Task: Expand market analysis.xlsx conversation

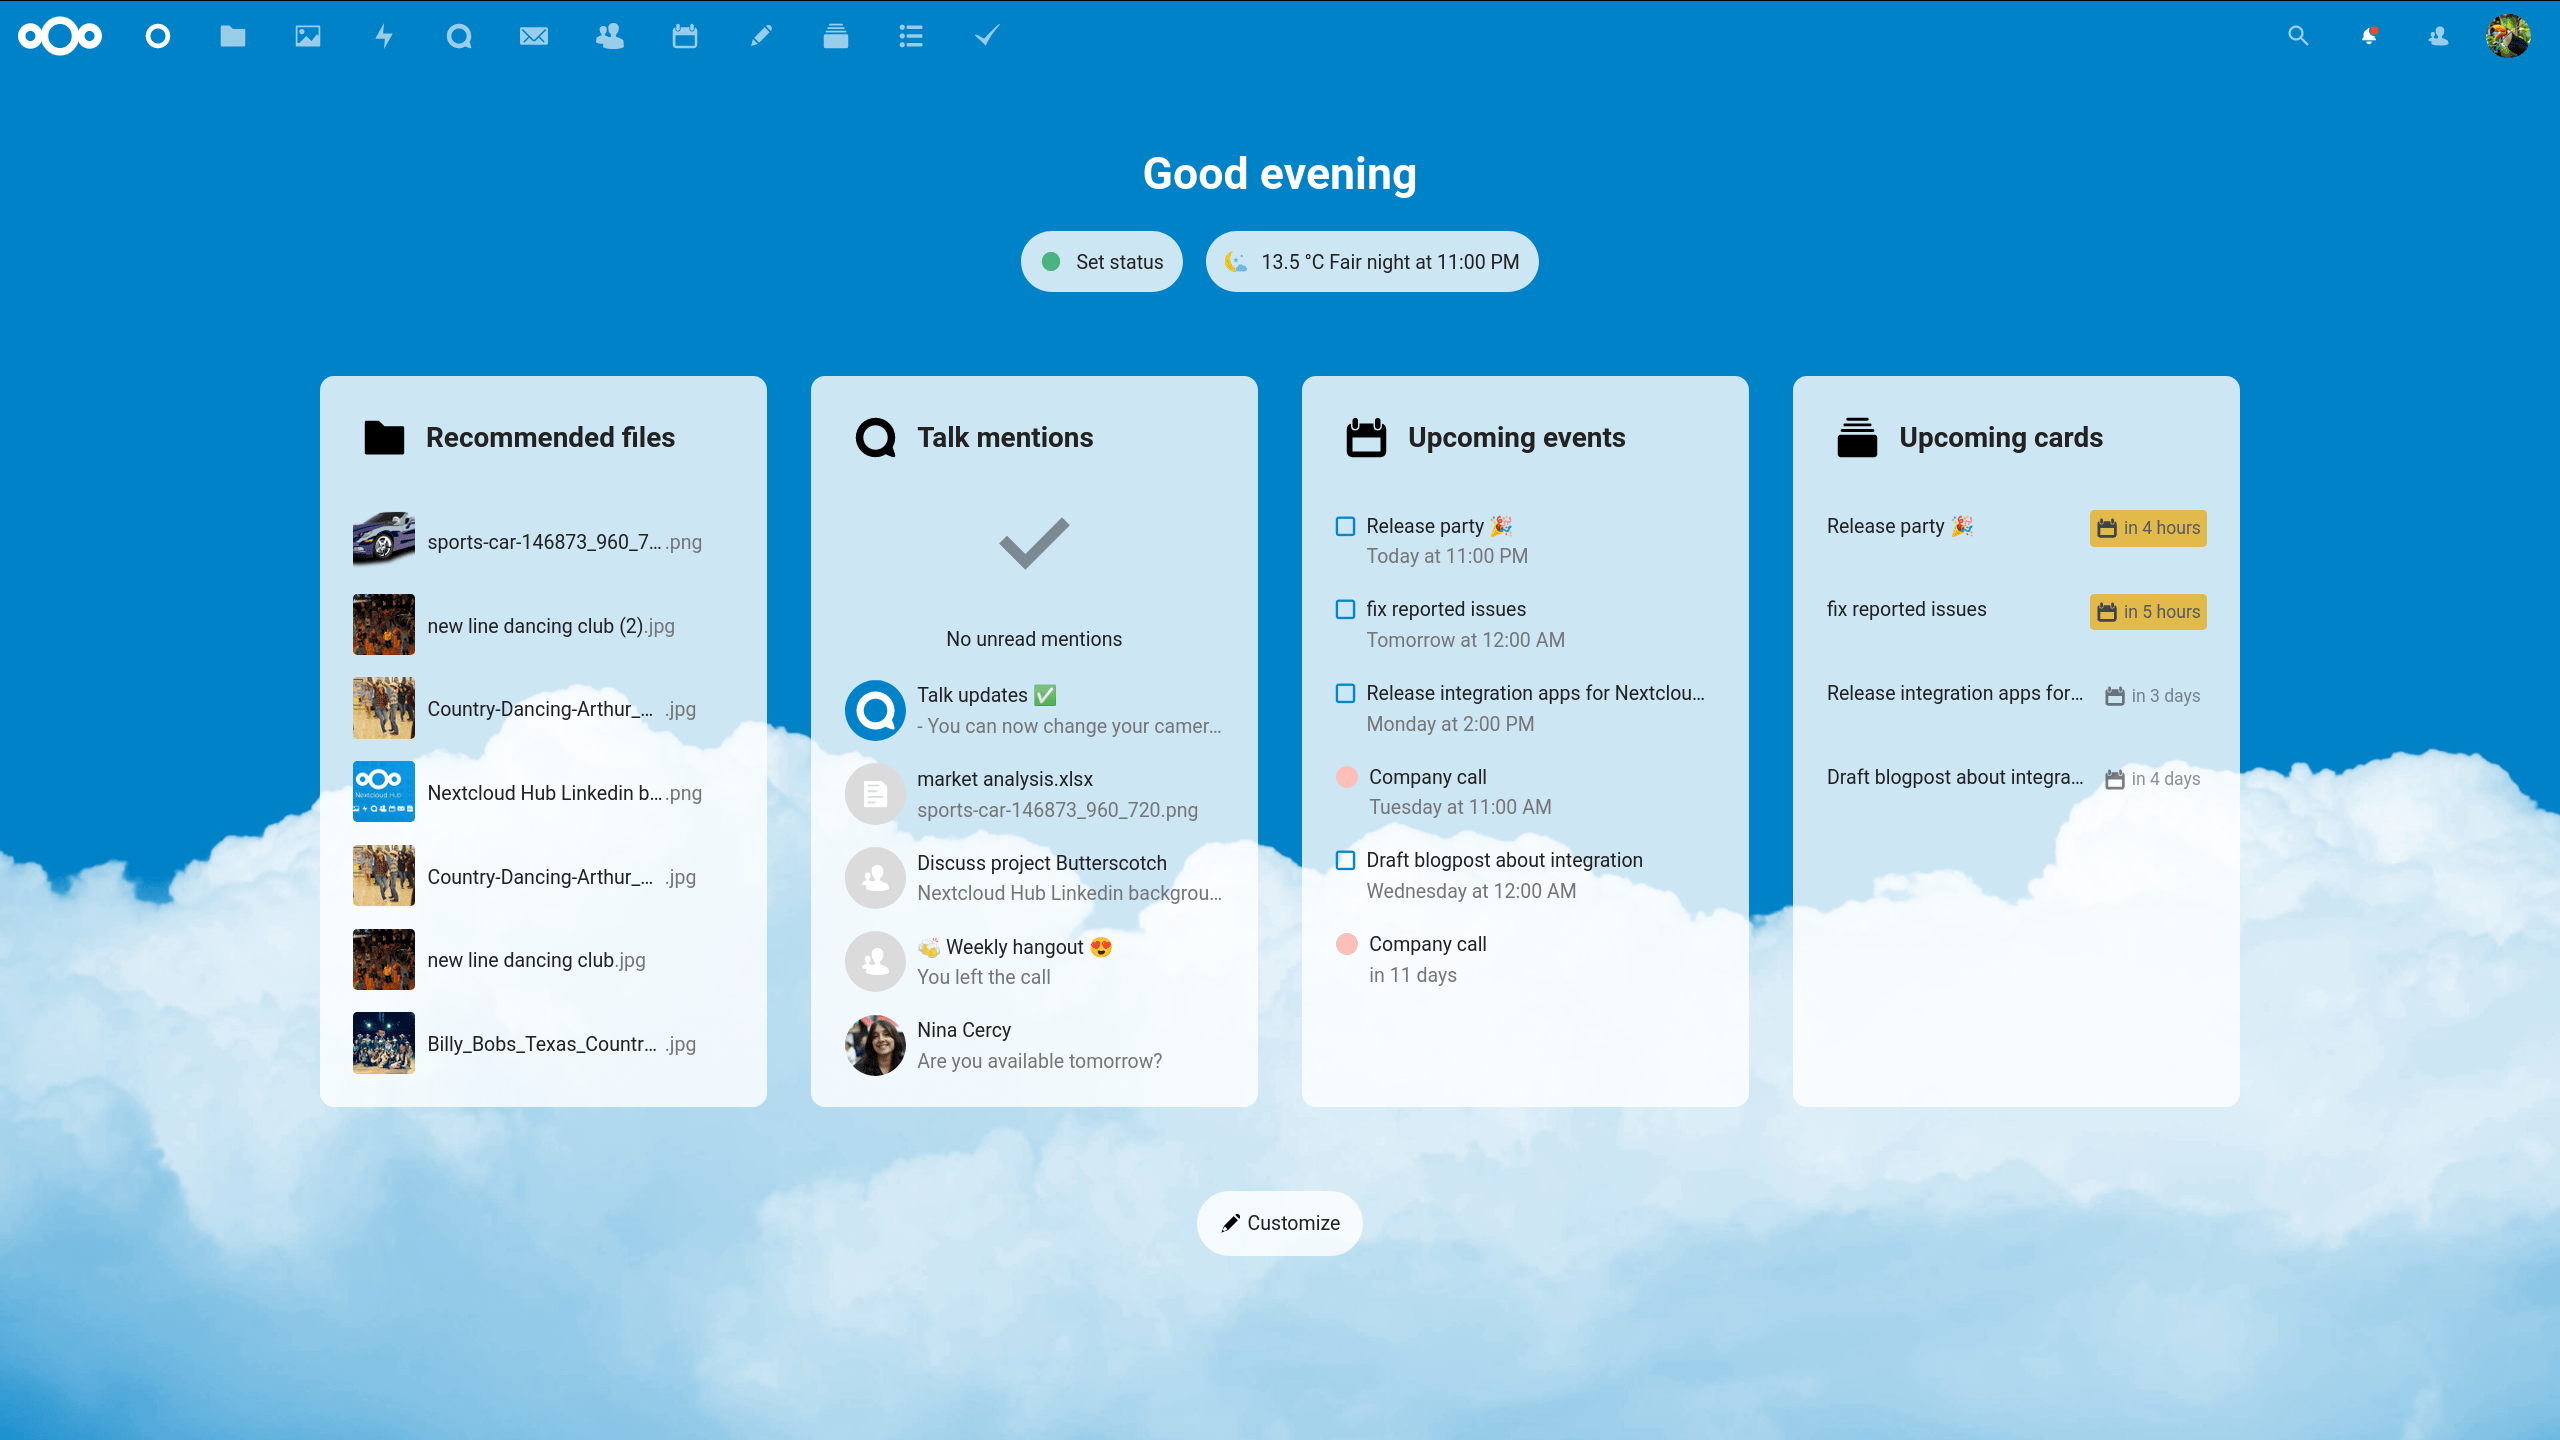Action: tap(1034, 793)
